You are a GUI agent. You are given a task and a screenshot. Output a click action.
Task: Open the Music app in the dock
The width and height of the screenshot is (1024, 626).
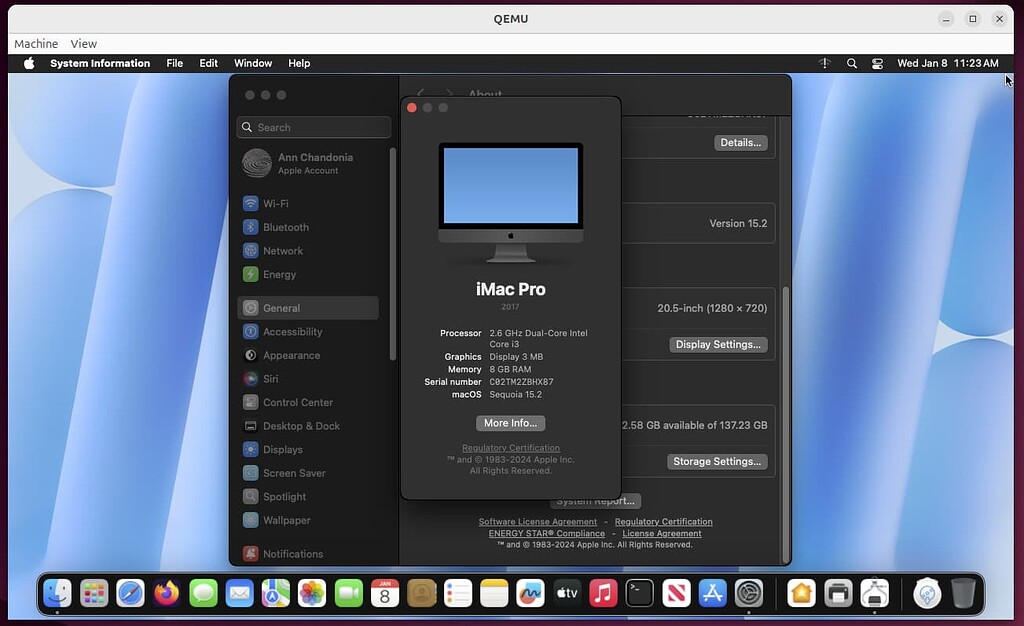point(603,593)
